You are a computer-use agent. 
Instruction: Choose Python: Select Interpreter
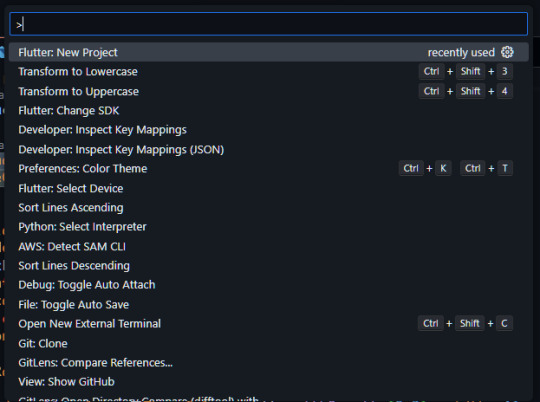pos(269,227)
